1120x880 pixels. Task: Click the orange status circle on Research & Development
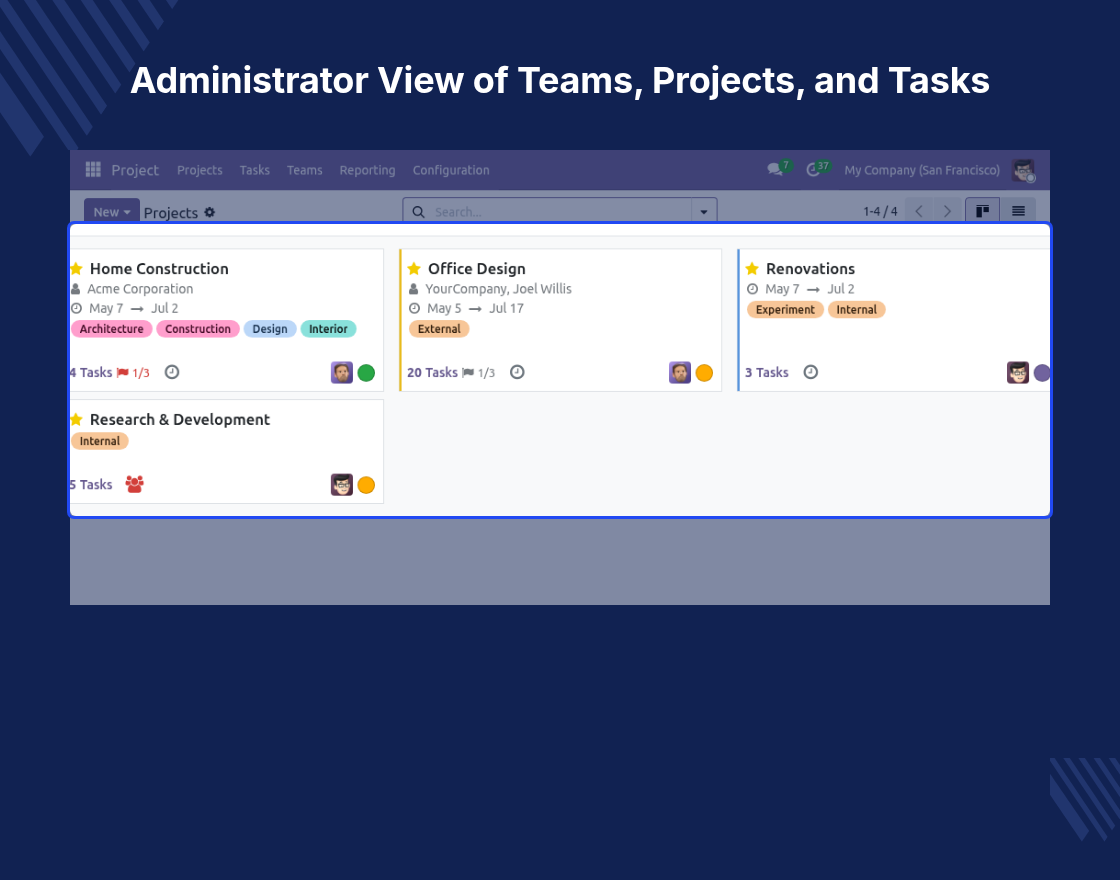pyautogui.click(x=366, y=485)
